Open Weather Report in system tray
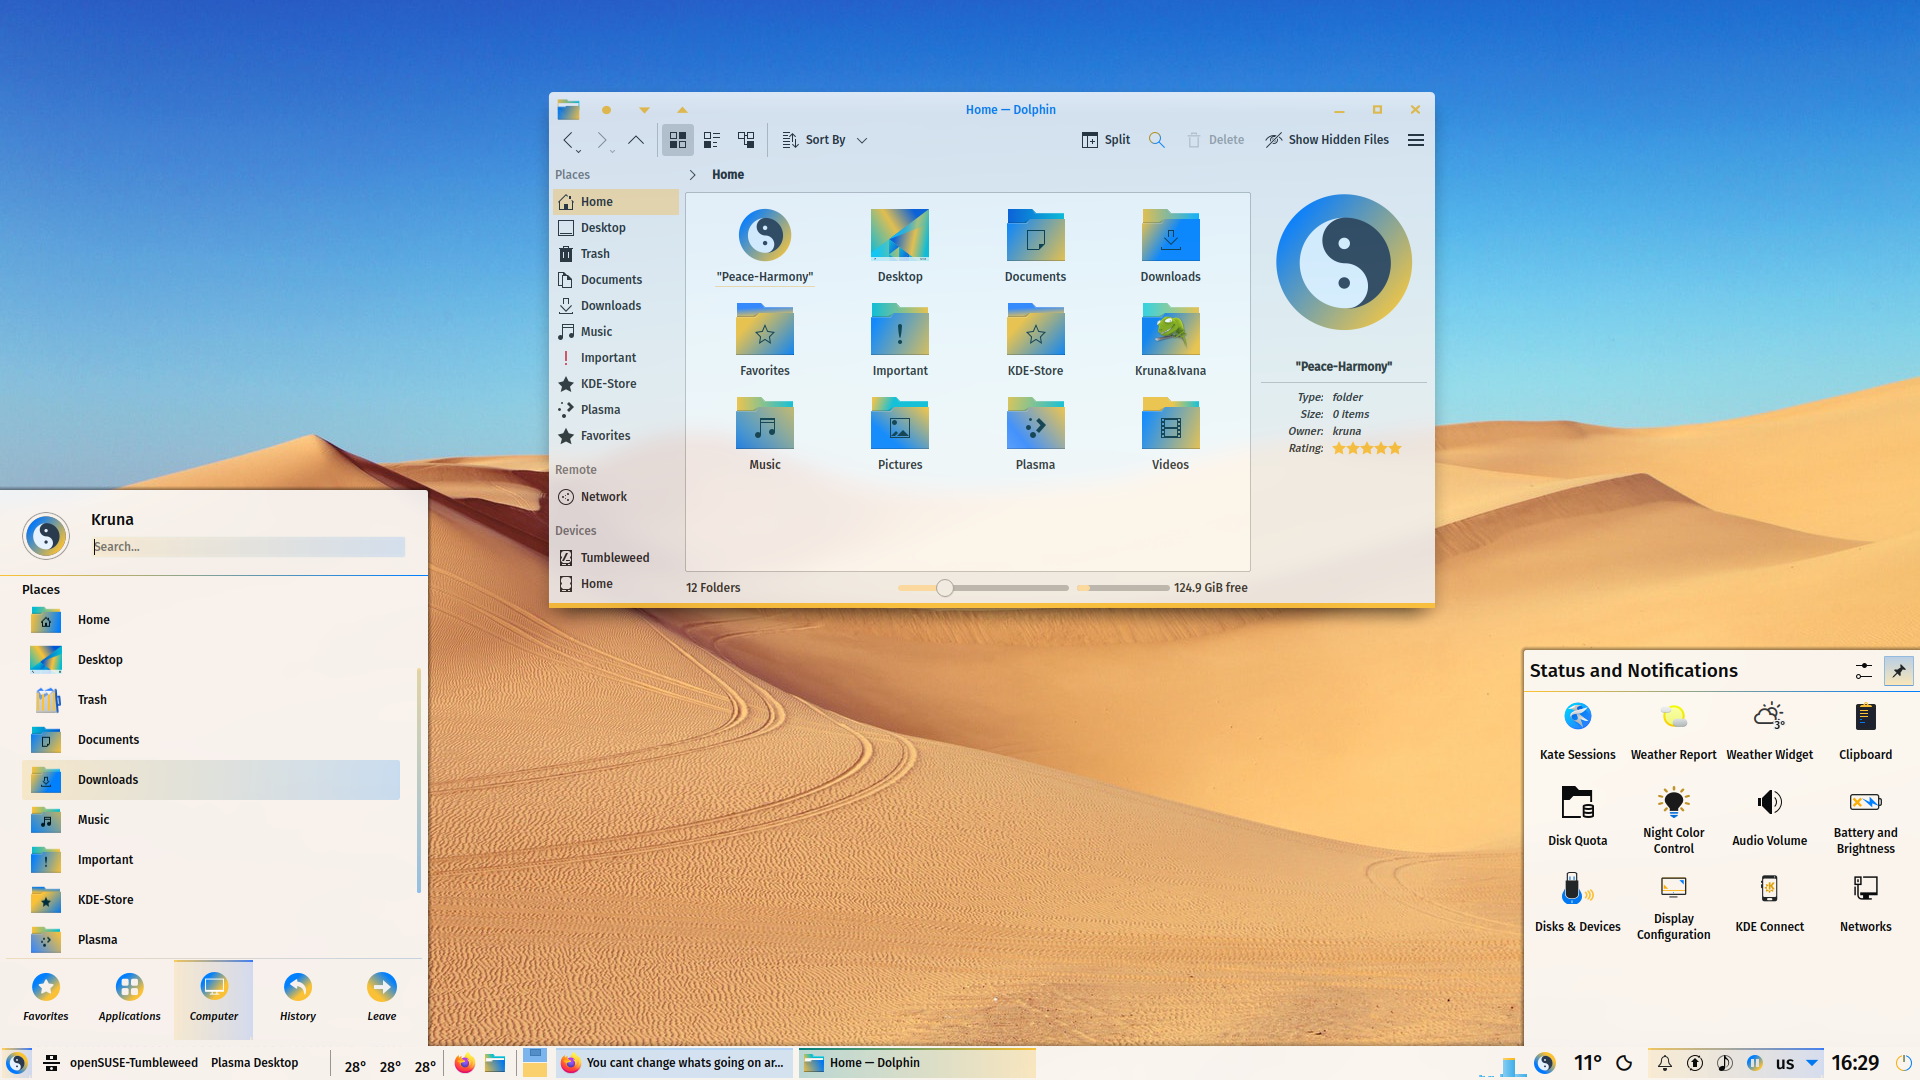This screenshot has width=1920, height=1080. pos(1674,731)
